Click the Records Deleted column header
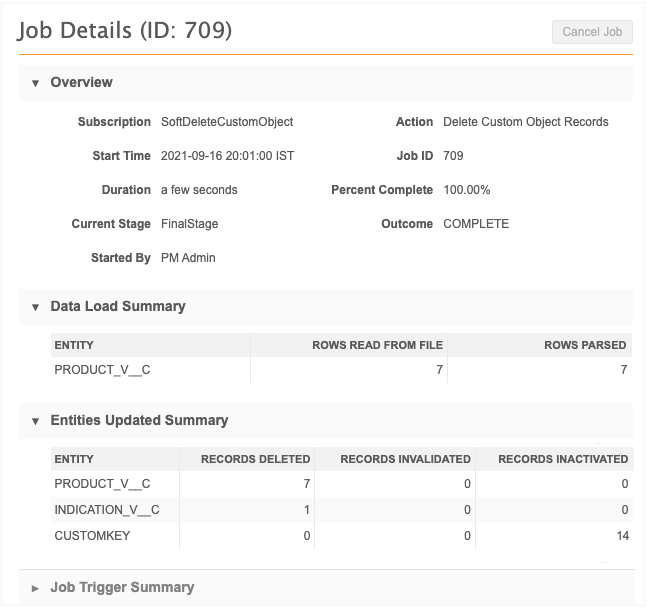 pyautogui.click(x=255, y=459)
